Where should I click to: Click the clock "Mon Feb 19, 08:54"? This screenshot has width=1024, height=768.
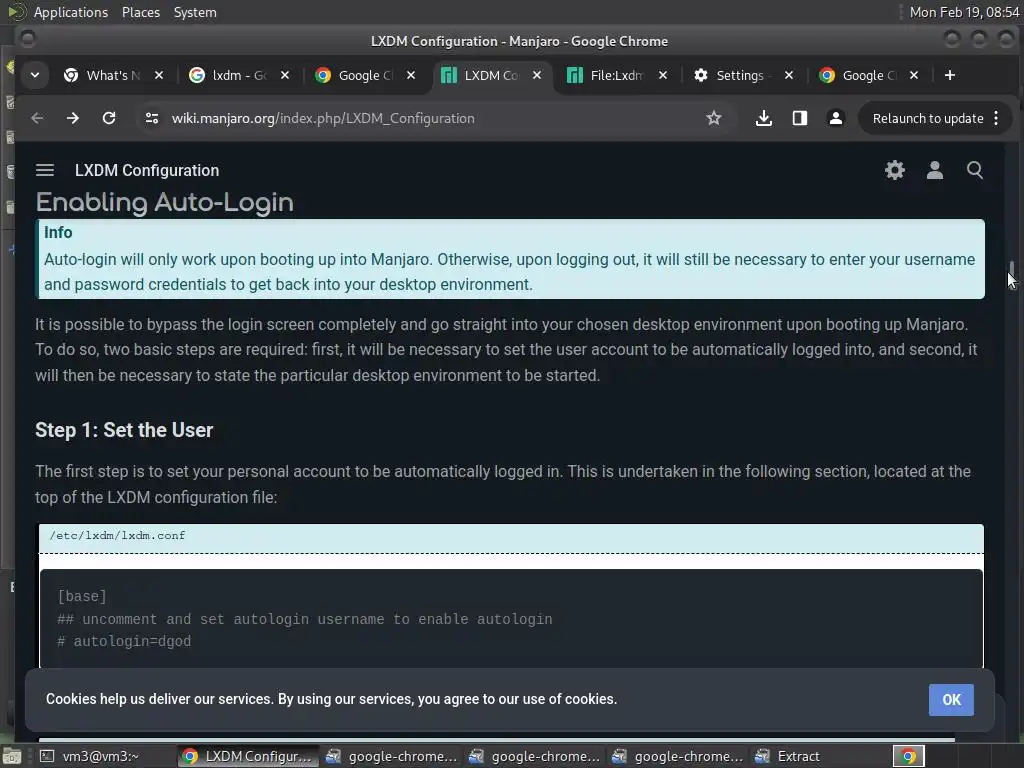point(965,12)
